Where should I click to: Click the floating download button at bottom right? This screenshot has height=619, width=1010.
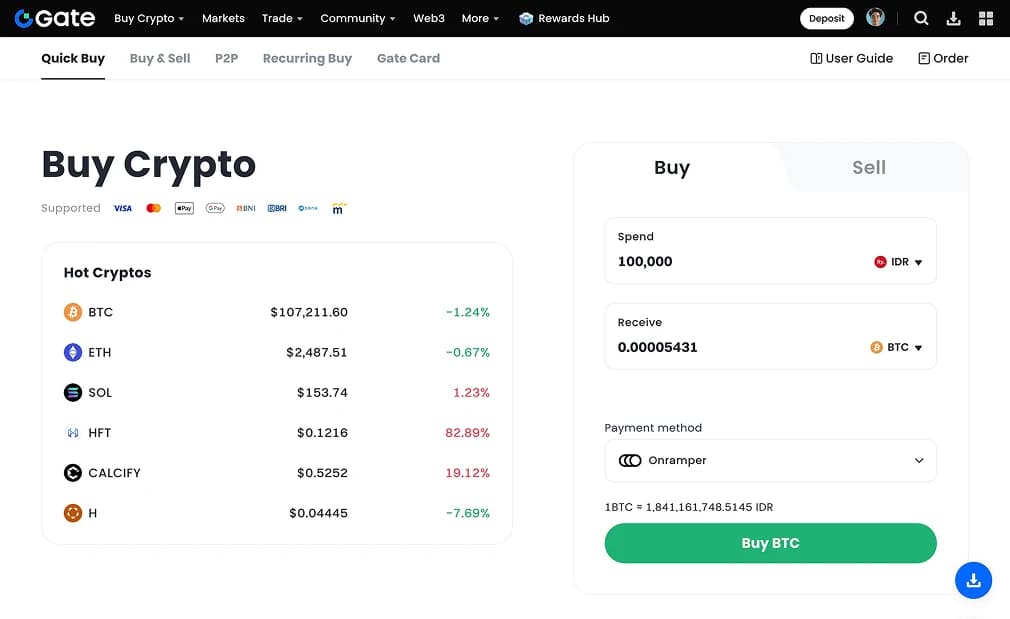click(973, 580)
